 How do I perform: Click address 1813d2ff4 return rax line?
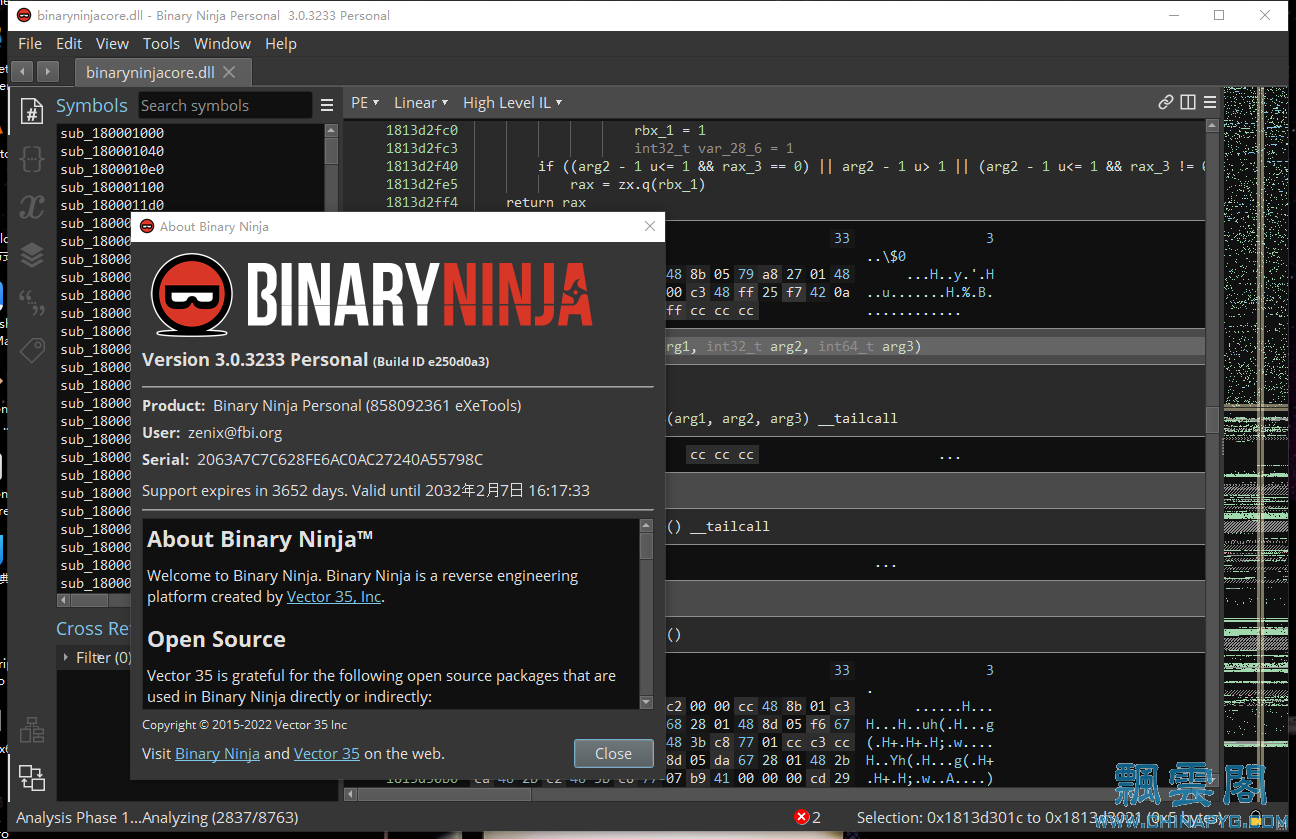(422, 202)
